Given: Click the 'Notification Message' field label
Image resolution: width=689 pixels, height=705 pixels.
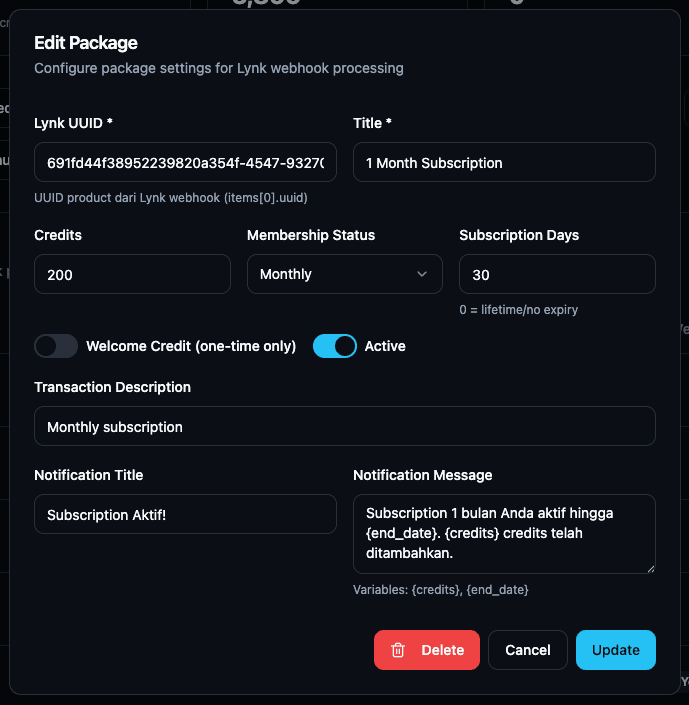Looking at the screenshot, I should 423,475.
